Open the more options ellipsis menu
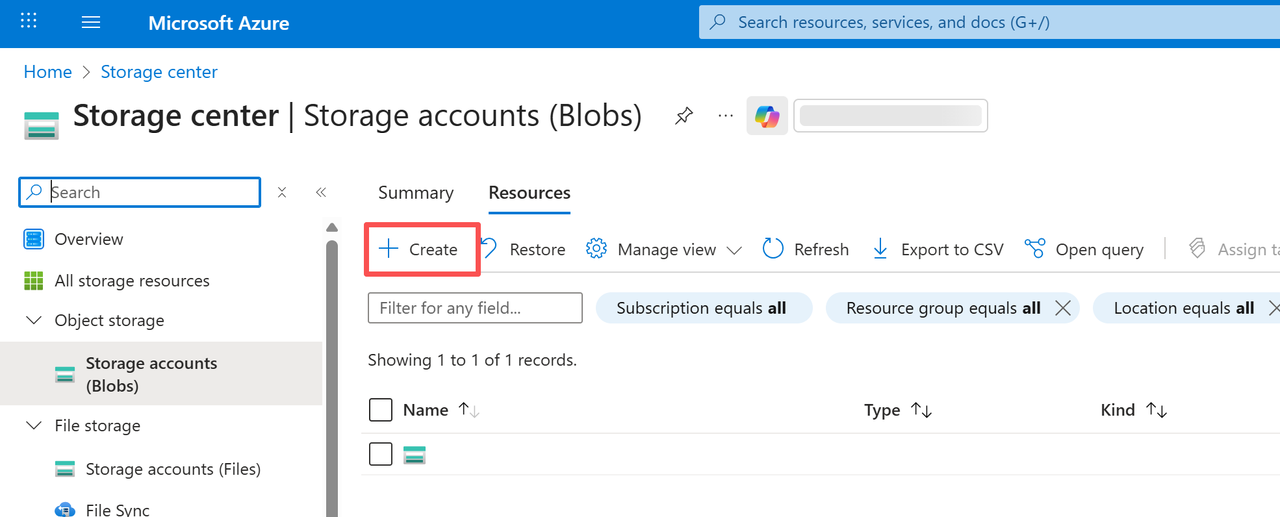Screen dimensions: 1280x517 [x=726, y=116]
